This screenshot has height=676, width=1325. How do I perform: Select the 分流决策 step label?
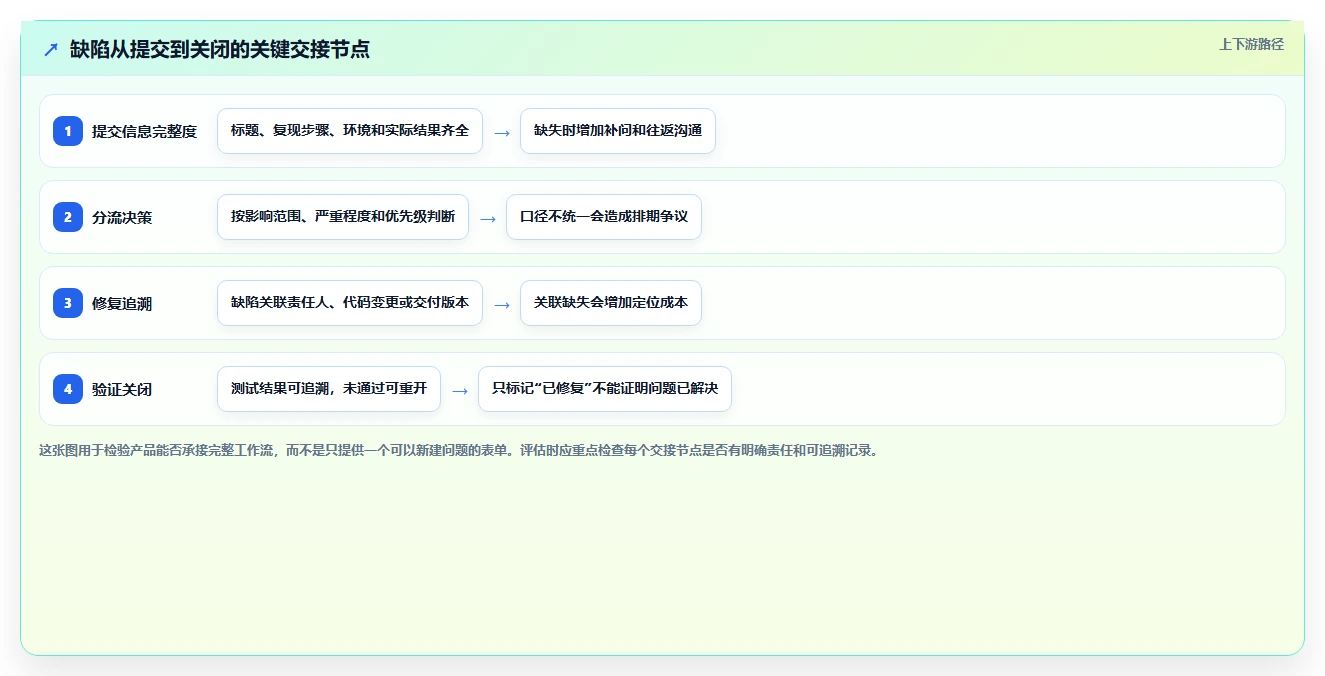(122, 217)
